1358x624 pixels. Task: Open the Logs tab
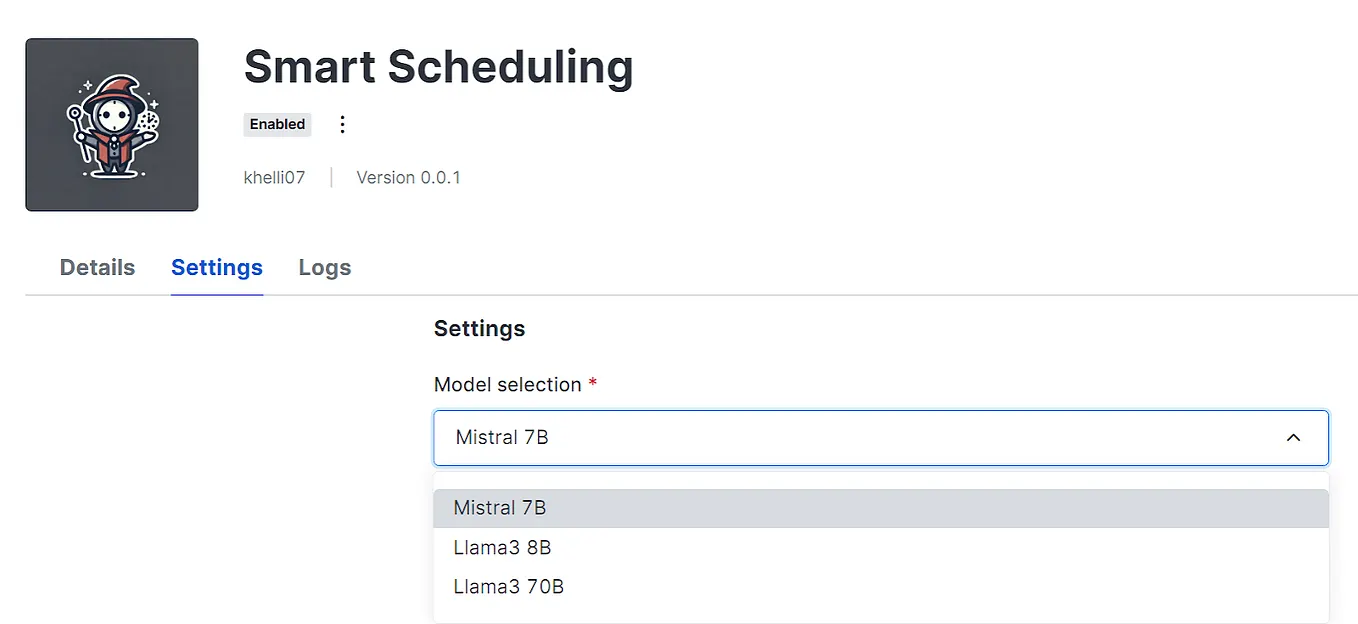click(325, 268)
